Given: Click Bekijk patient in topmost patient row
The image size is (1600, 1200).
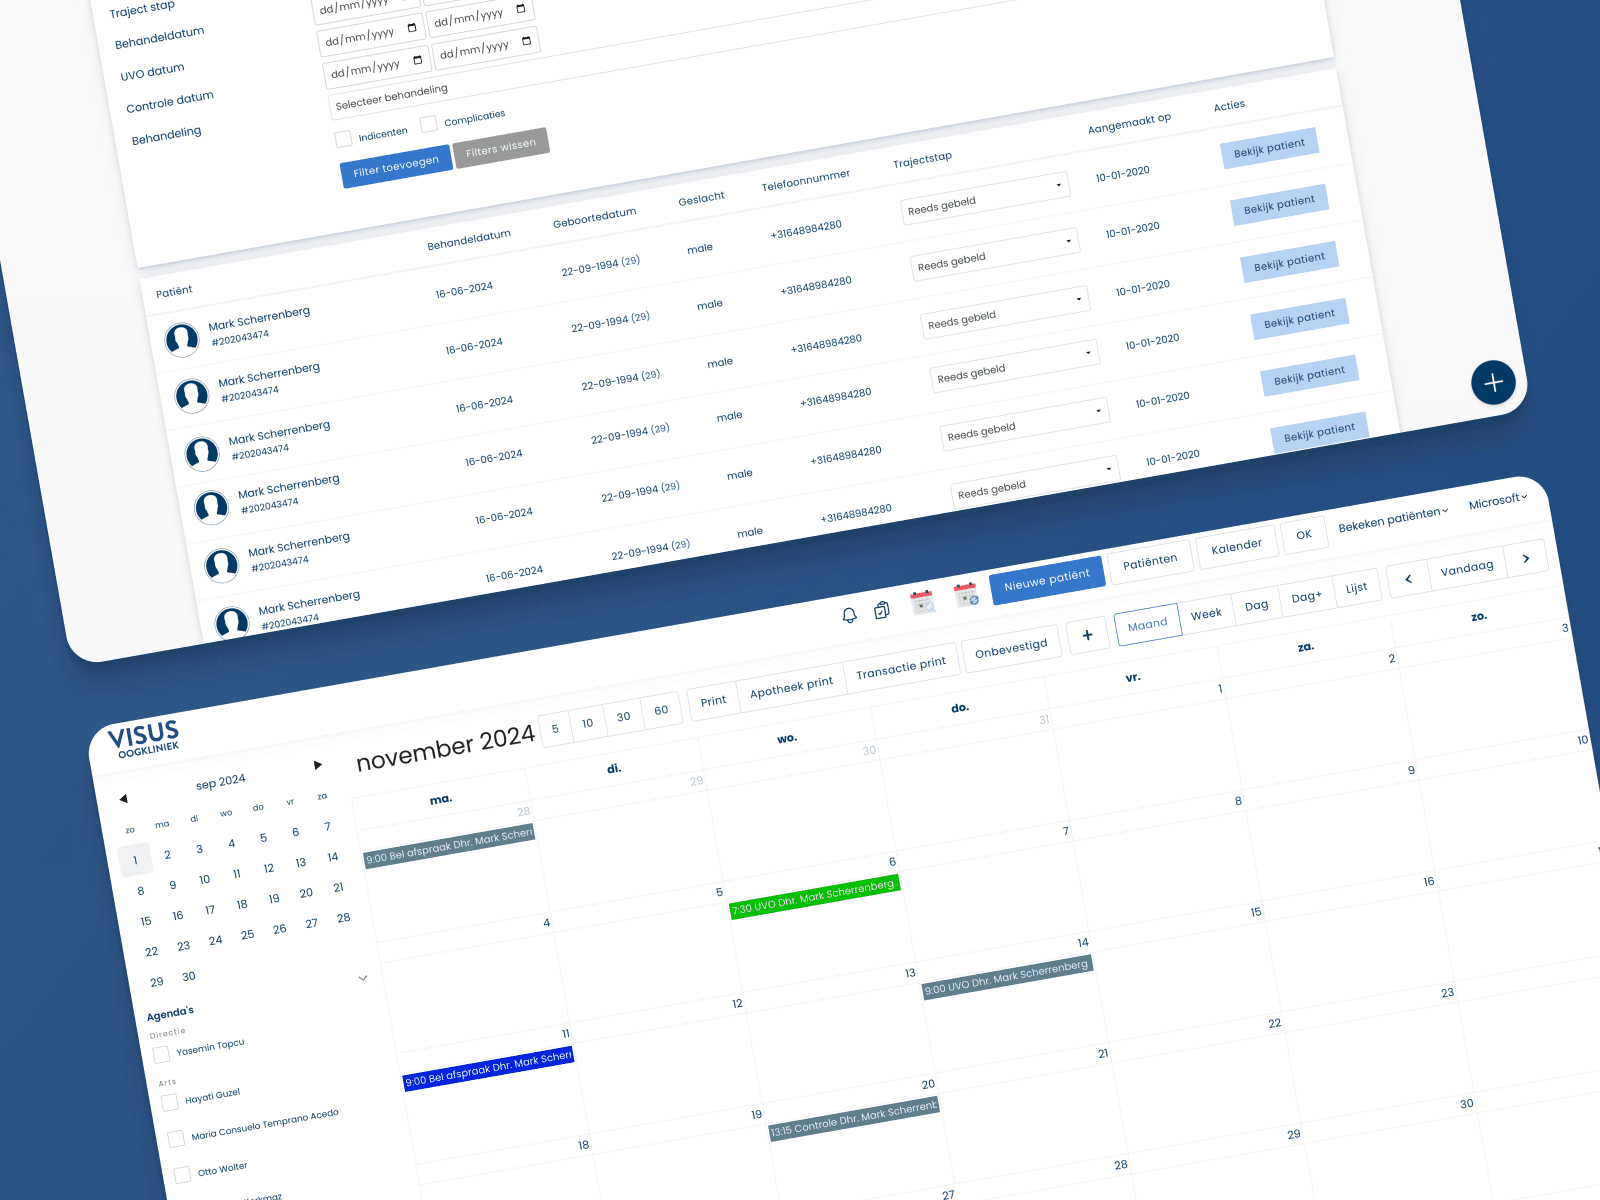Looking at the screenshot, I should coord(1269,148).
